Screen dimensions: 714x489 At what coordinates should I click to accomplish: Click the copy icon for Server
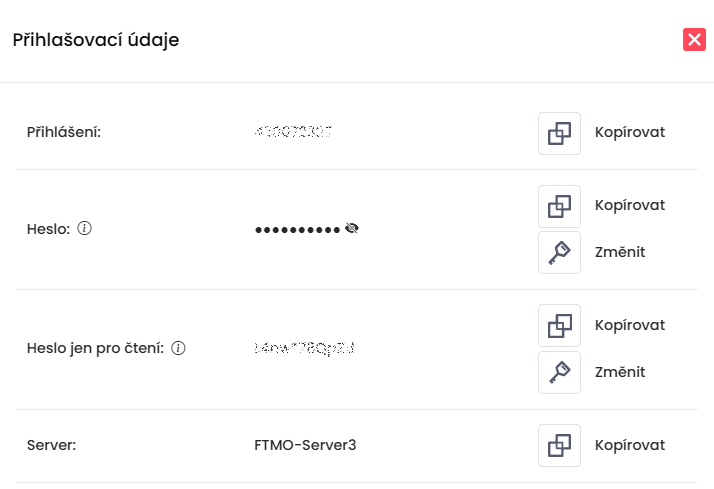[x=559, y=445]
